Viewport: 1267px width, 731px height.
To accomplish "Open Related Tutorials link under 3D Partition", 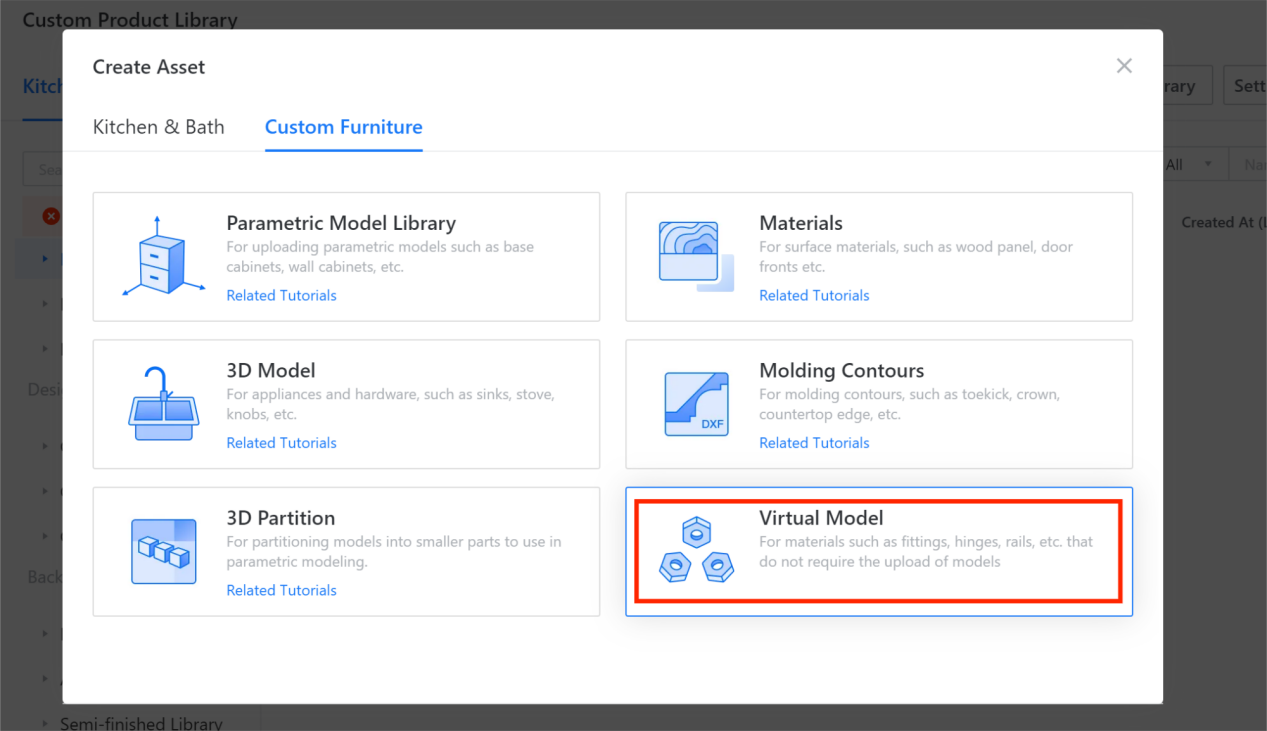I will (281, 590).
